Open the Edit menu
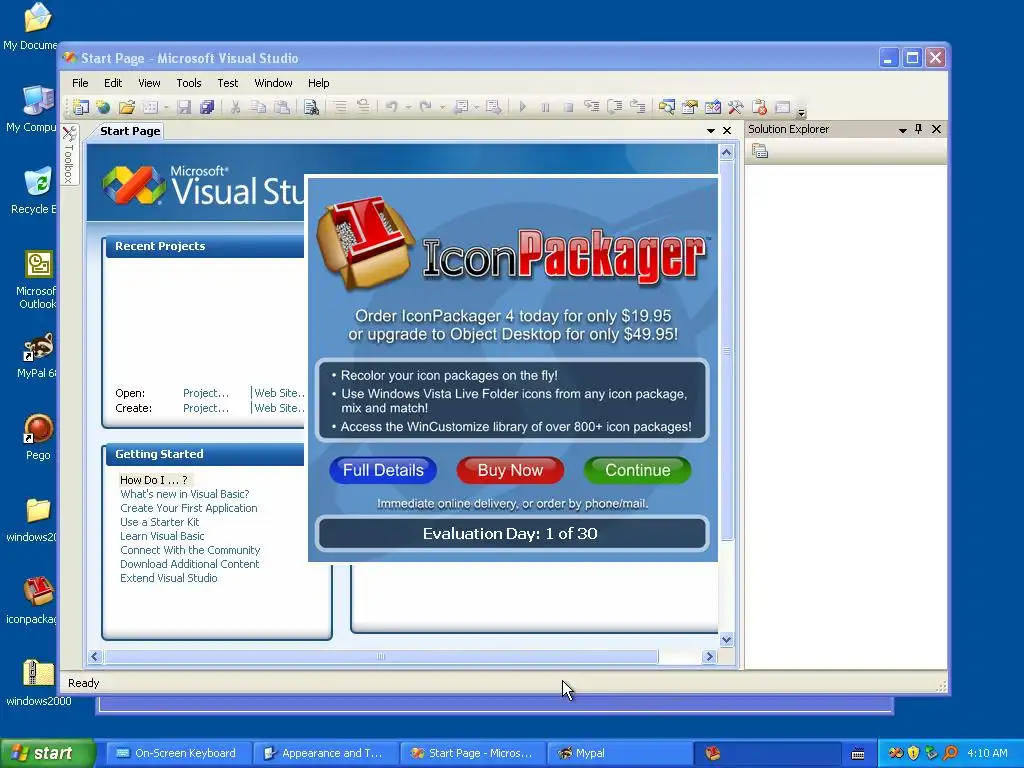 point(113,83)
